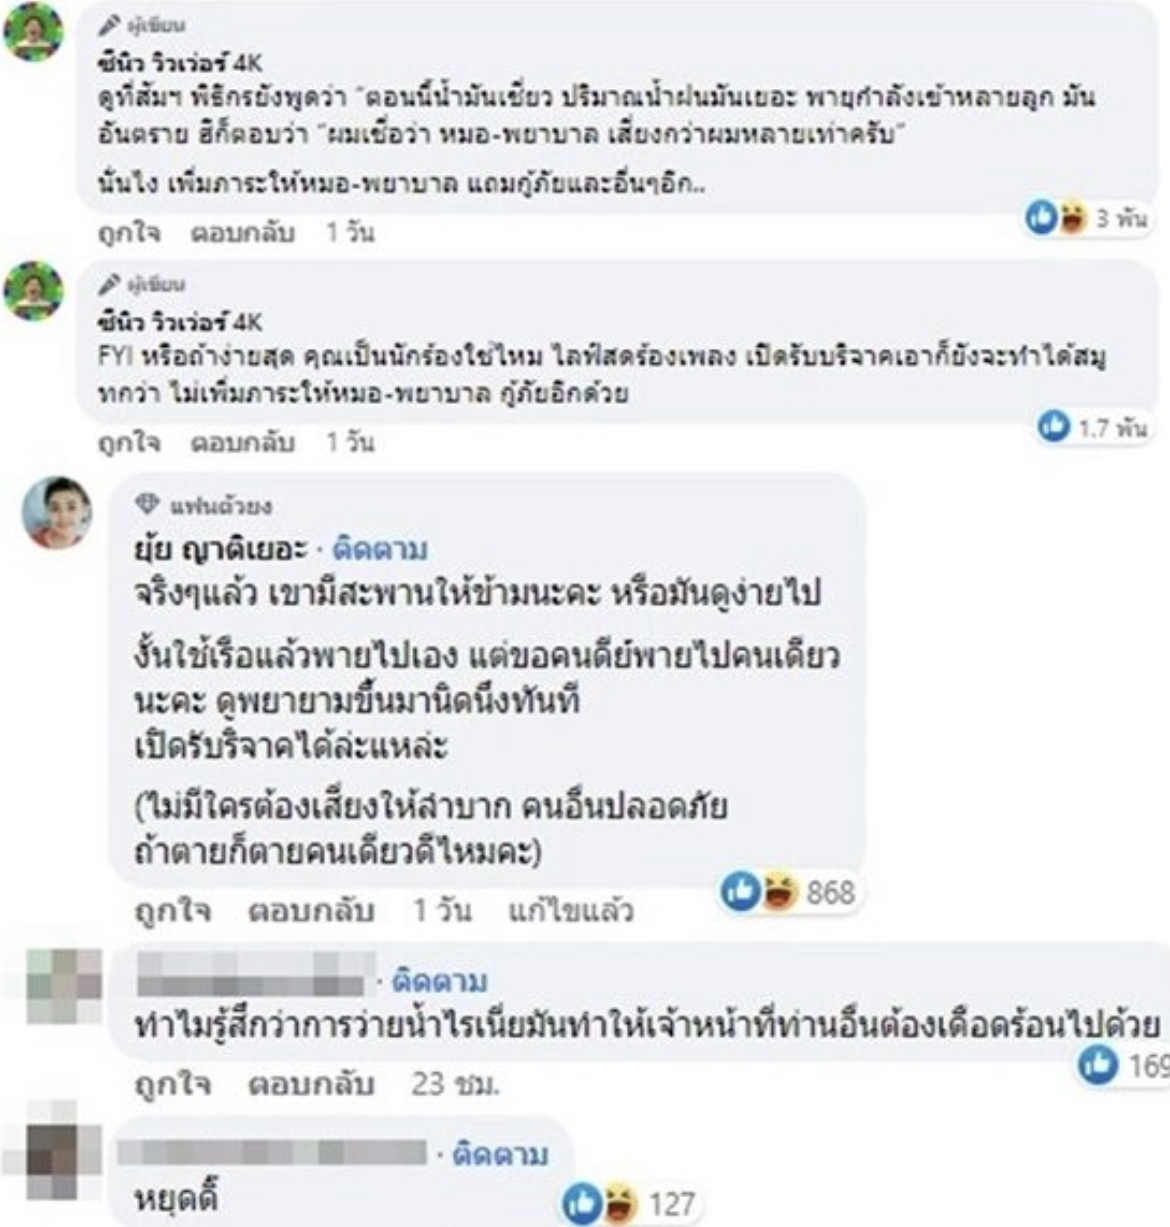Open the blurred avatar of the หยุดดั้ commenter

(x=49, y=1159)
